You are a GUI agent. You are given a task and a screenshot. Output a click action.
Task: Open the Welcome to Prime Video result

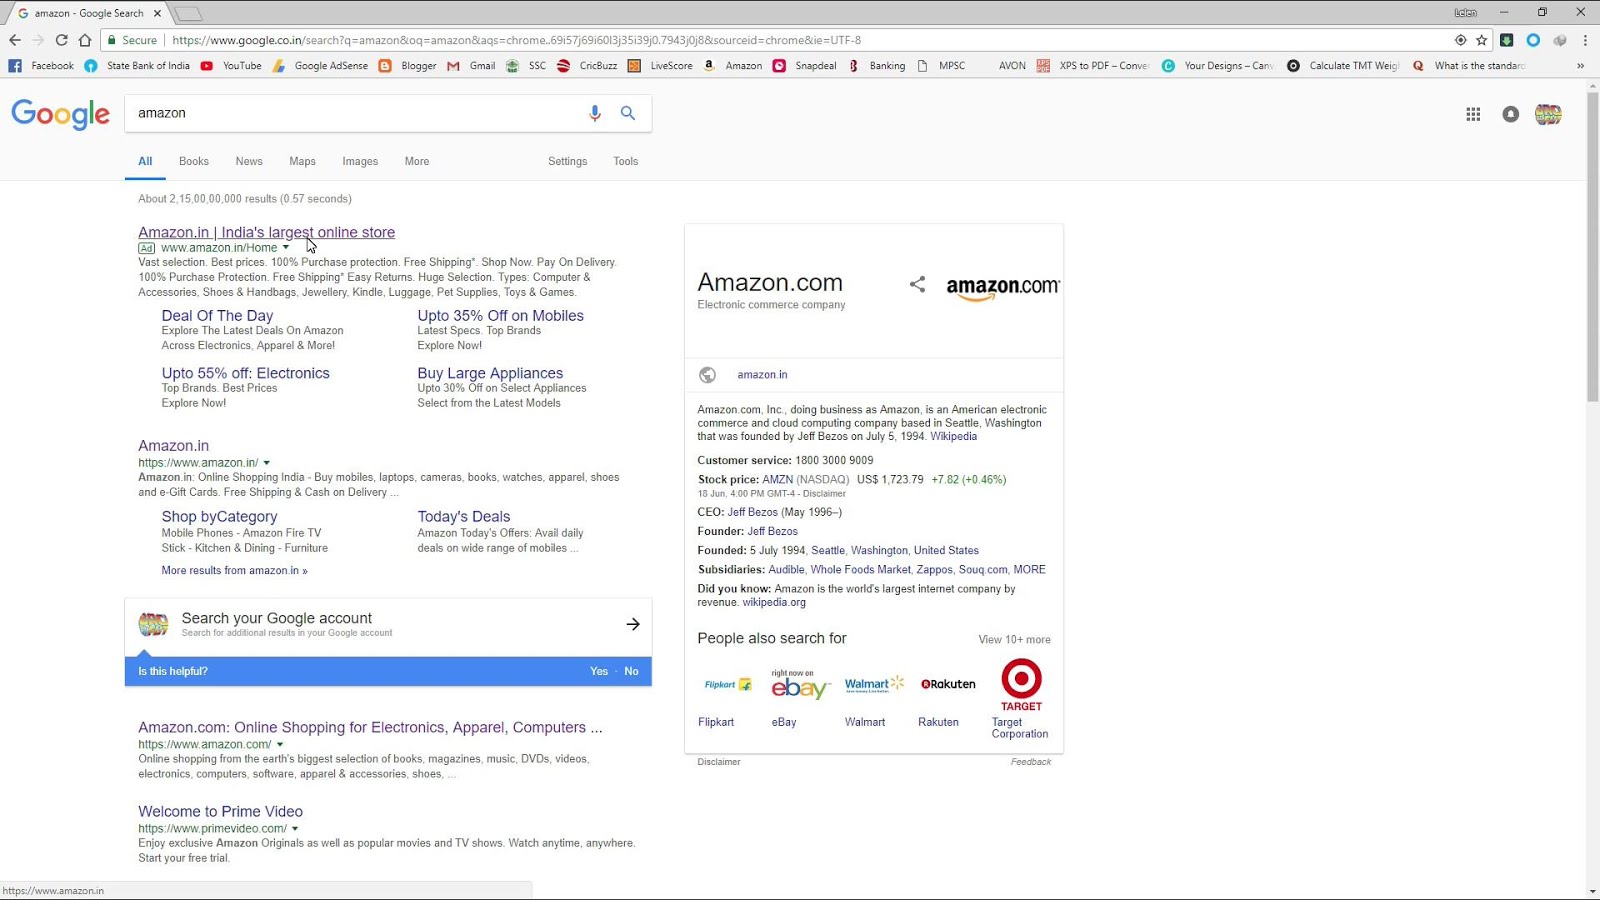[220, 812]
